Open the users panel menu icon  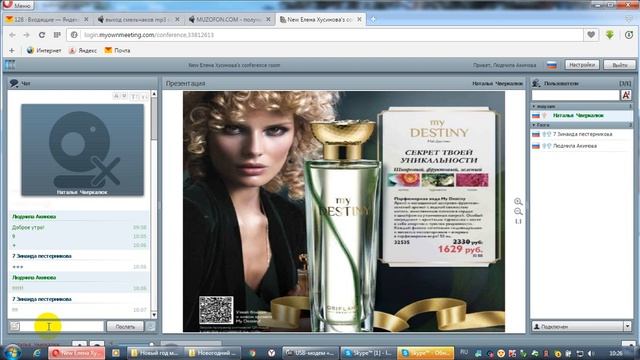tap(536, 83)
